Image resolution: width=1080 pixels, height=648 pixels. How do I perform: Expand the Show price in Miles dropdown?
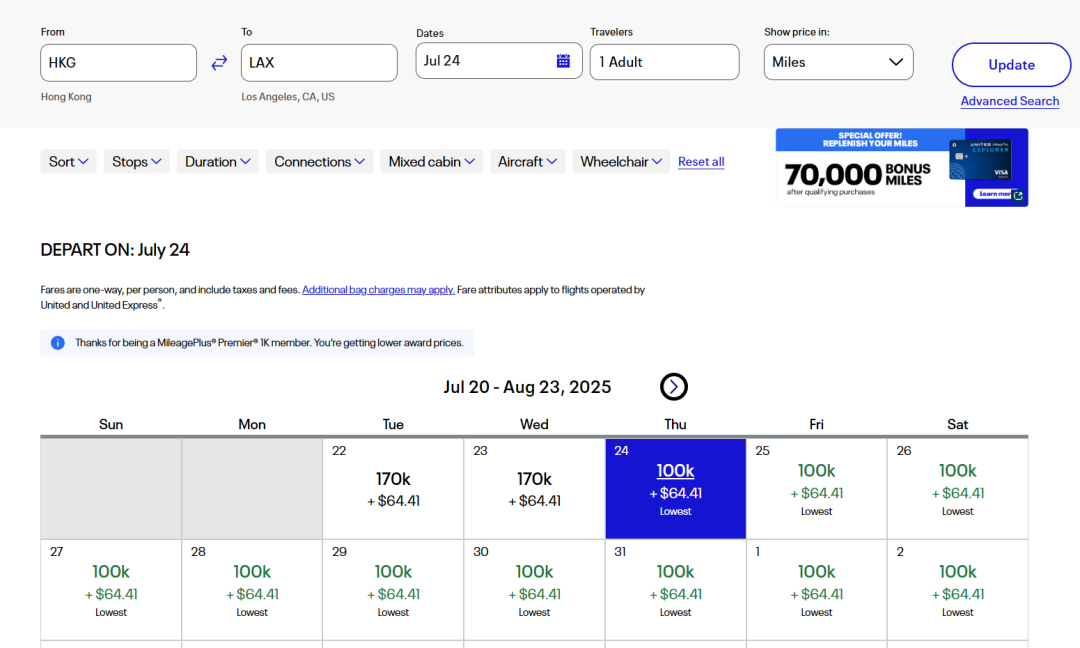[x=838, y=62]
